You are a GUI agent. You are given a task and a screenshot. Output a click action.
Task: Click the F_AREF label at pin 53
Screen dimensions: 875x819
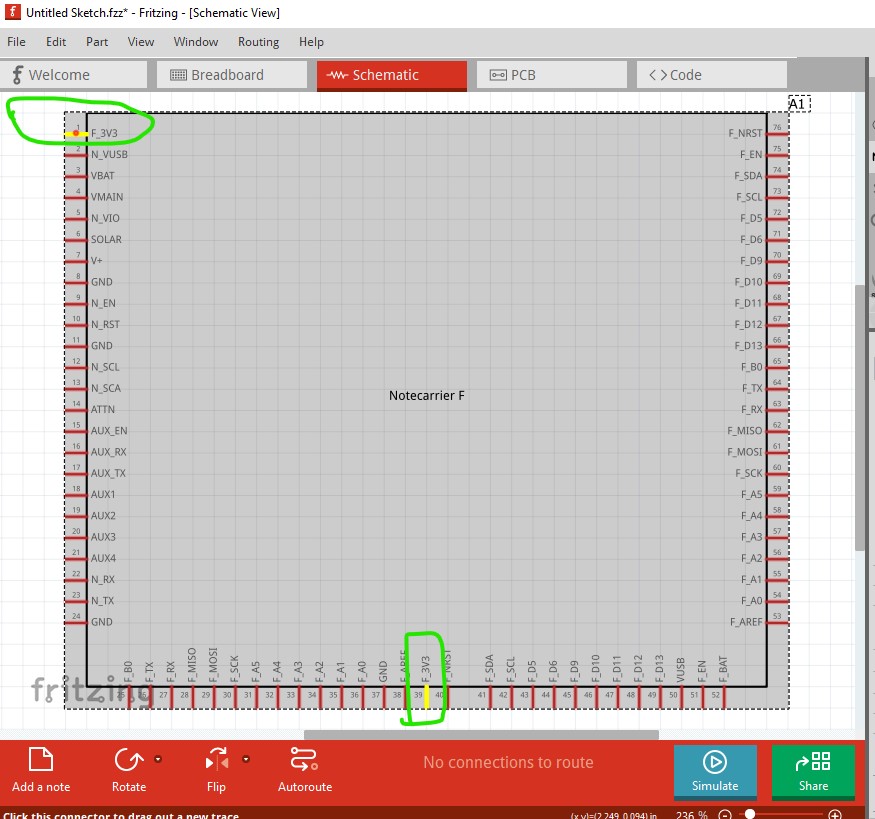(x=746, y=622)
